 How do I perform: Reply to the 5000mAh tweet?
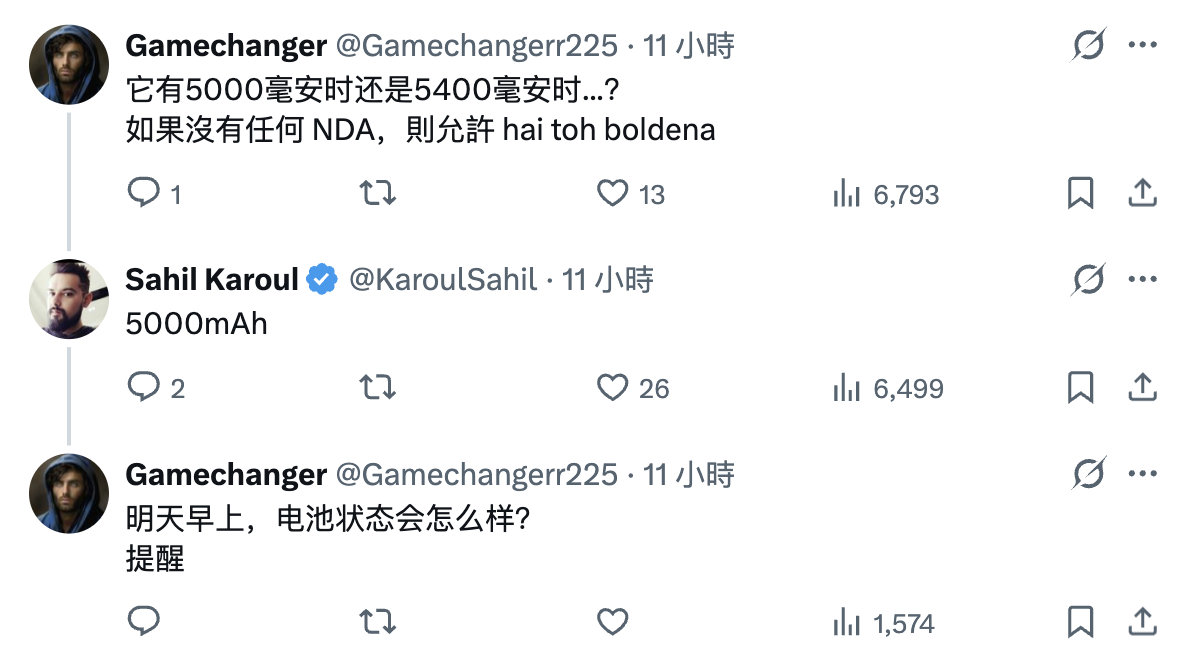click(x=144, y=387)
